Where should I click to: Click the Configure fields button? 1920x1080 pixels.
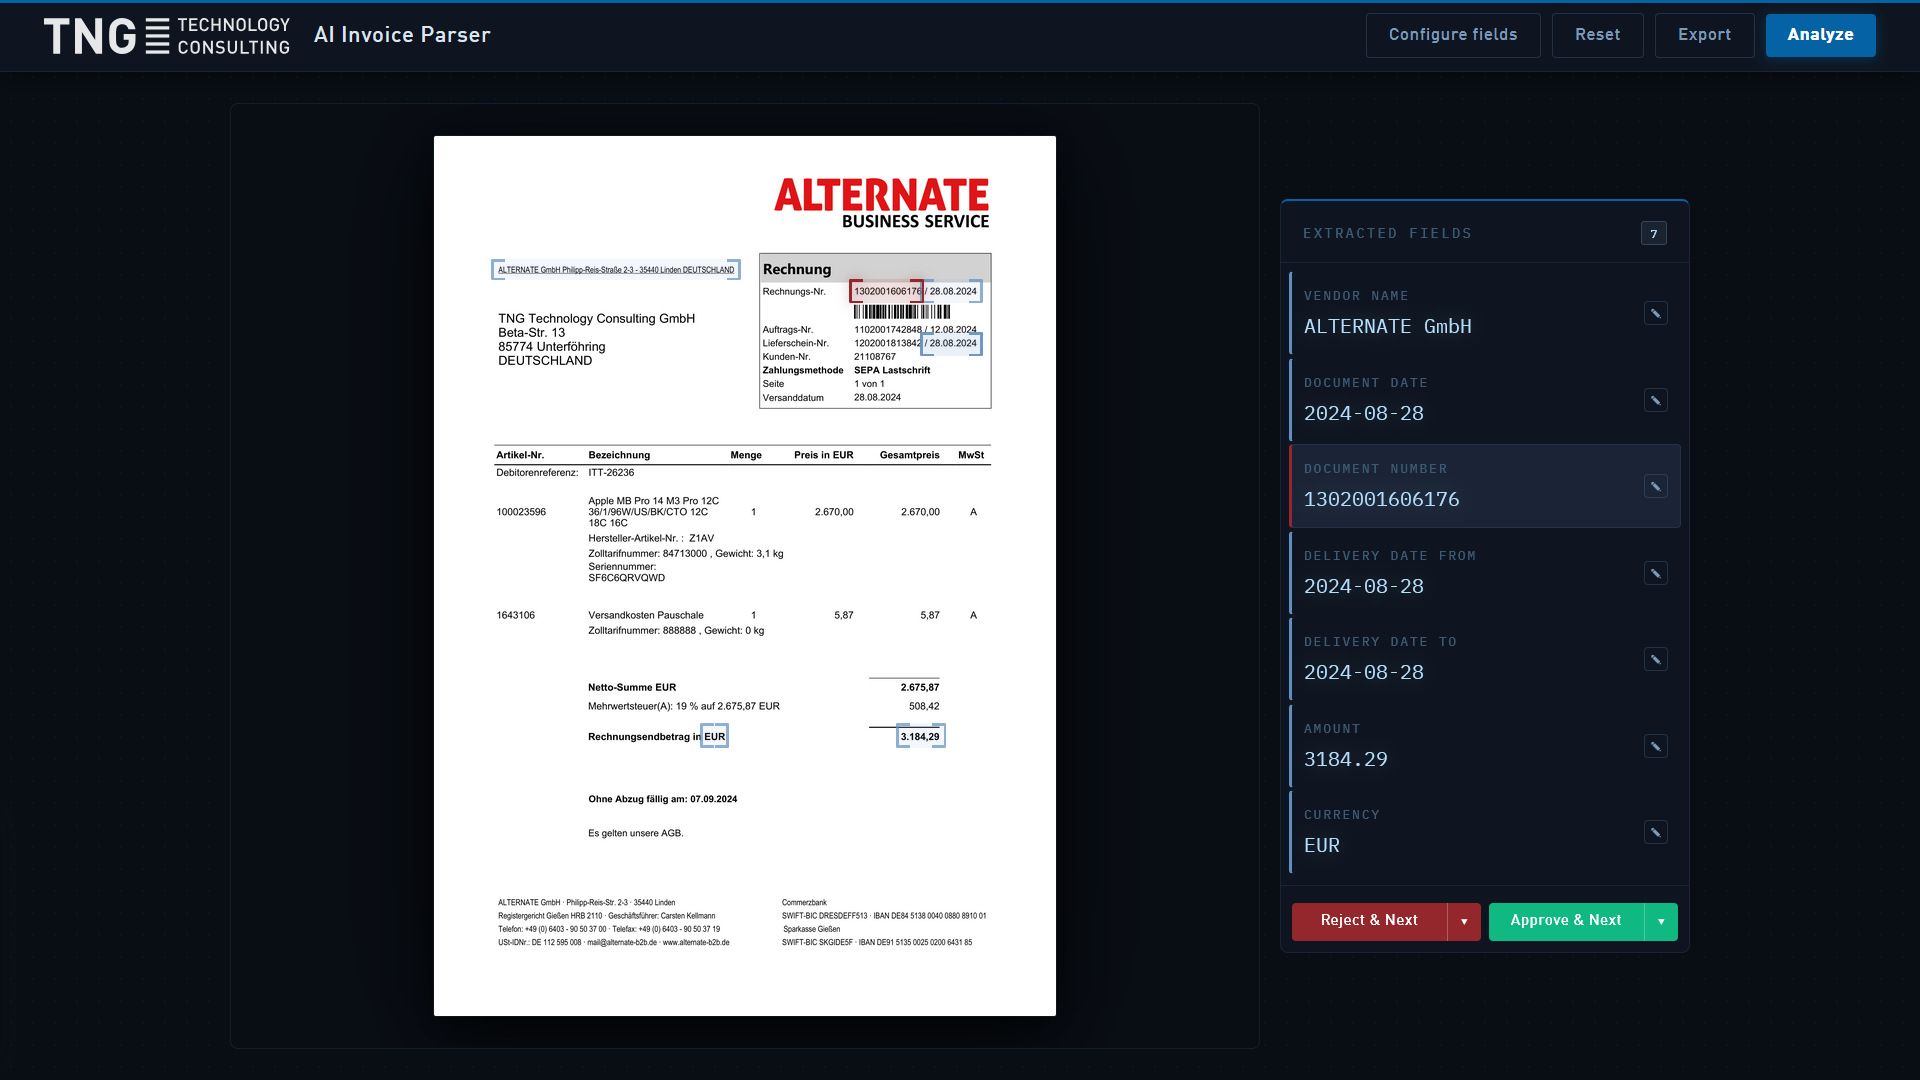click(1453, 35)
